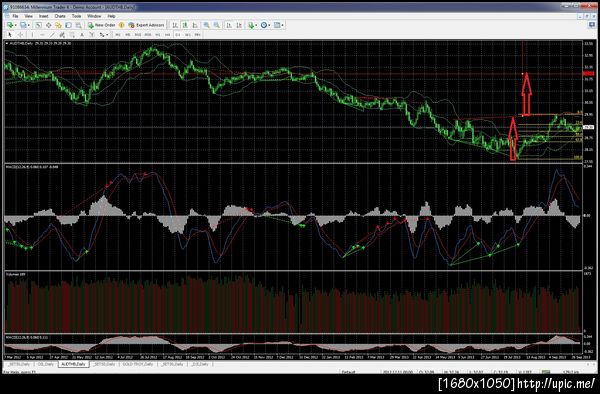The image size is (600, 394).
Task: Select the Fibonacci retracement tool
Action: point(72,35)
